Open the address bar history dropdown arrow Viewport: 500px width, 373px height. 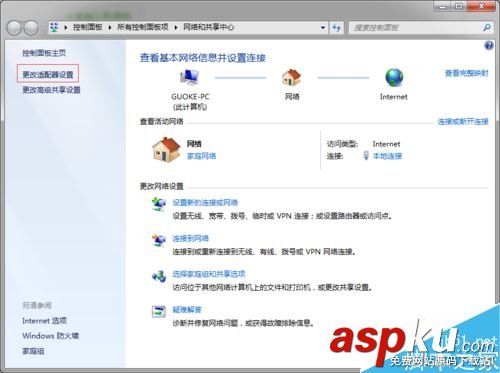click(323, 28)
